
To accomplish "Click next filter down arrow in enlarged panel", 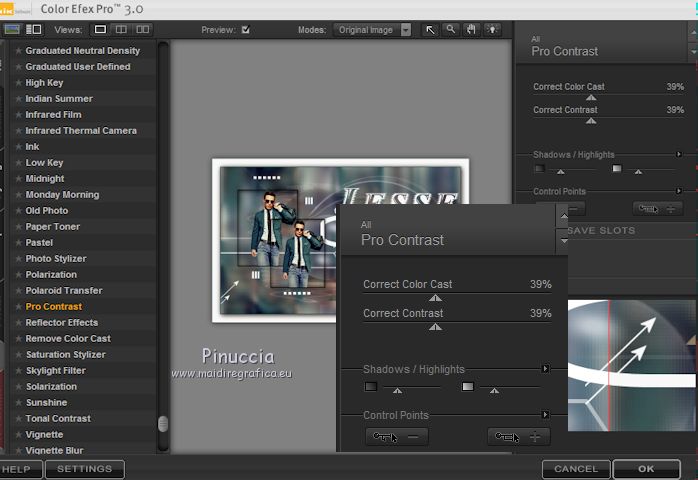I will tap(564, 241).
